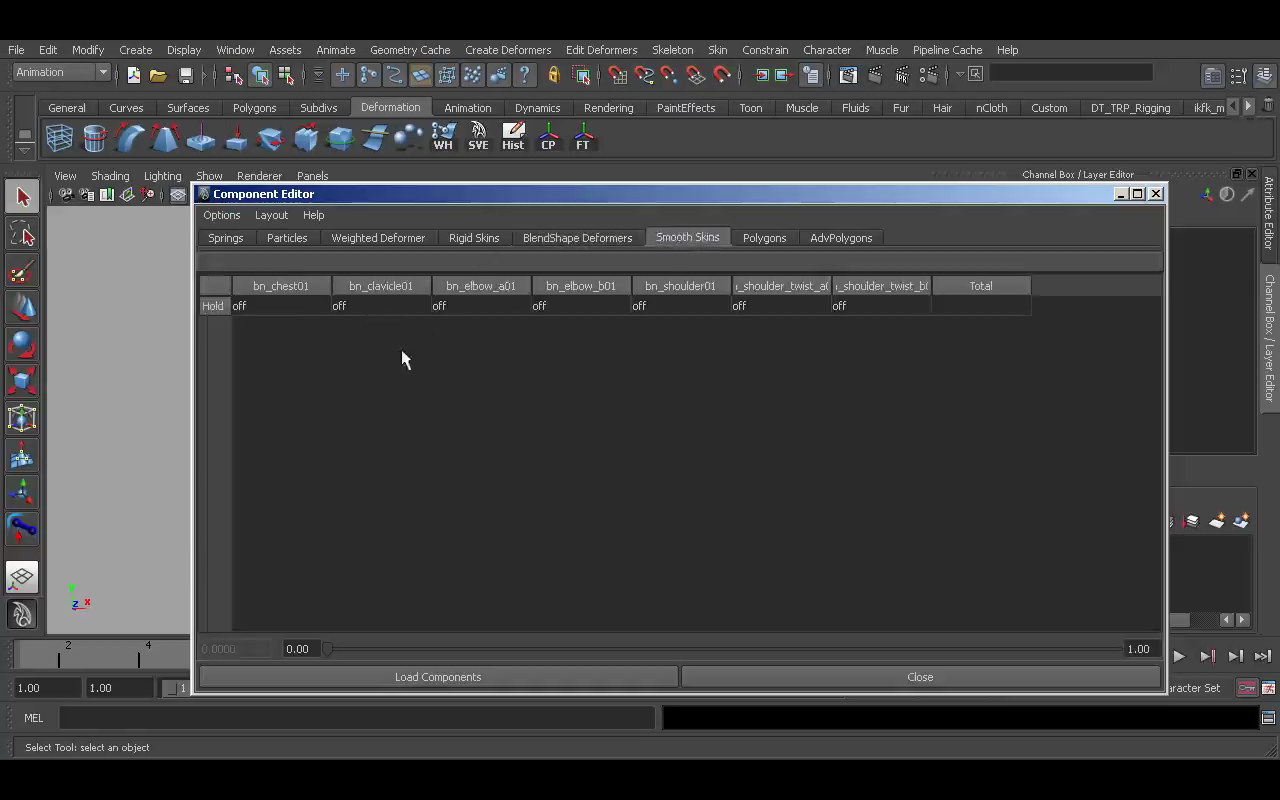Open the Skeleton menu
This screenshot has width=1280, height=800.
pyautogui.click(x=672, y=50)
